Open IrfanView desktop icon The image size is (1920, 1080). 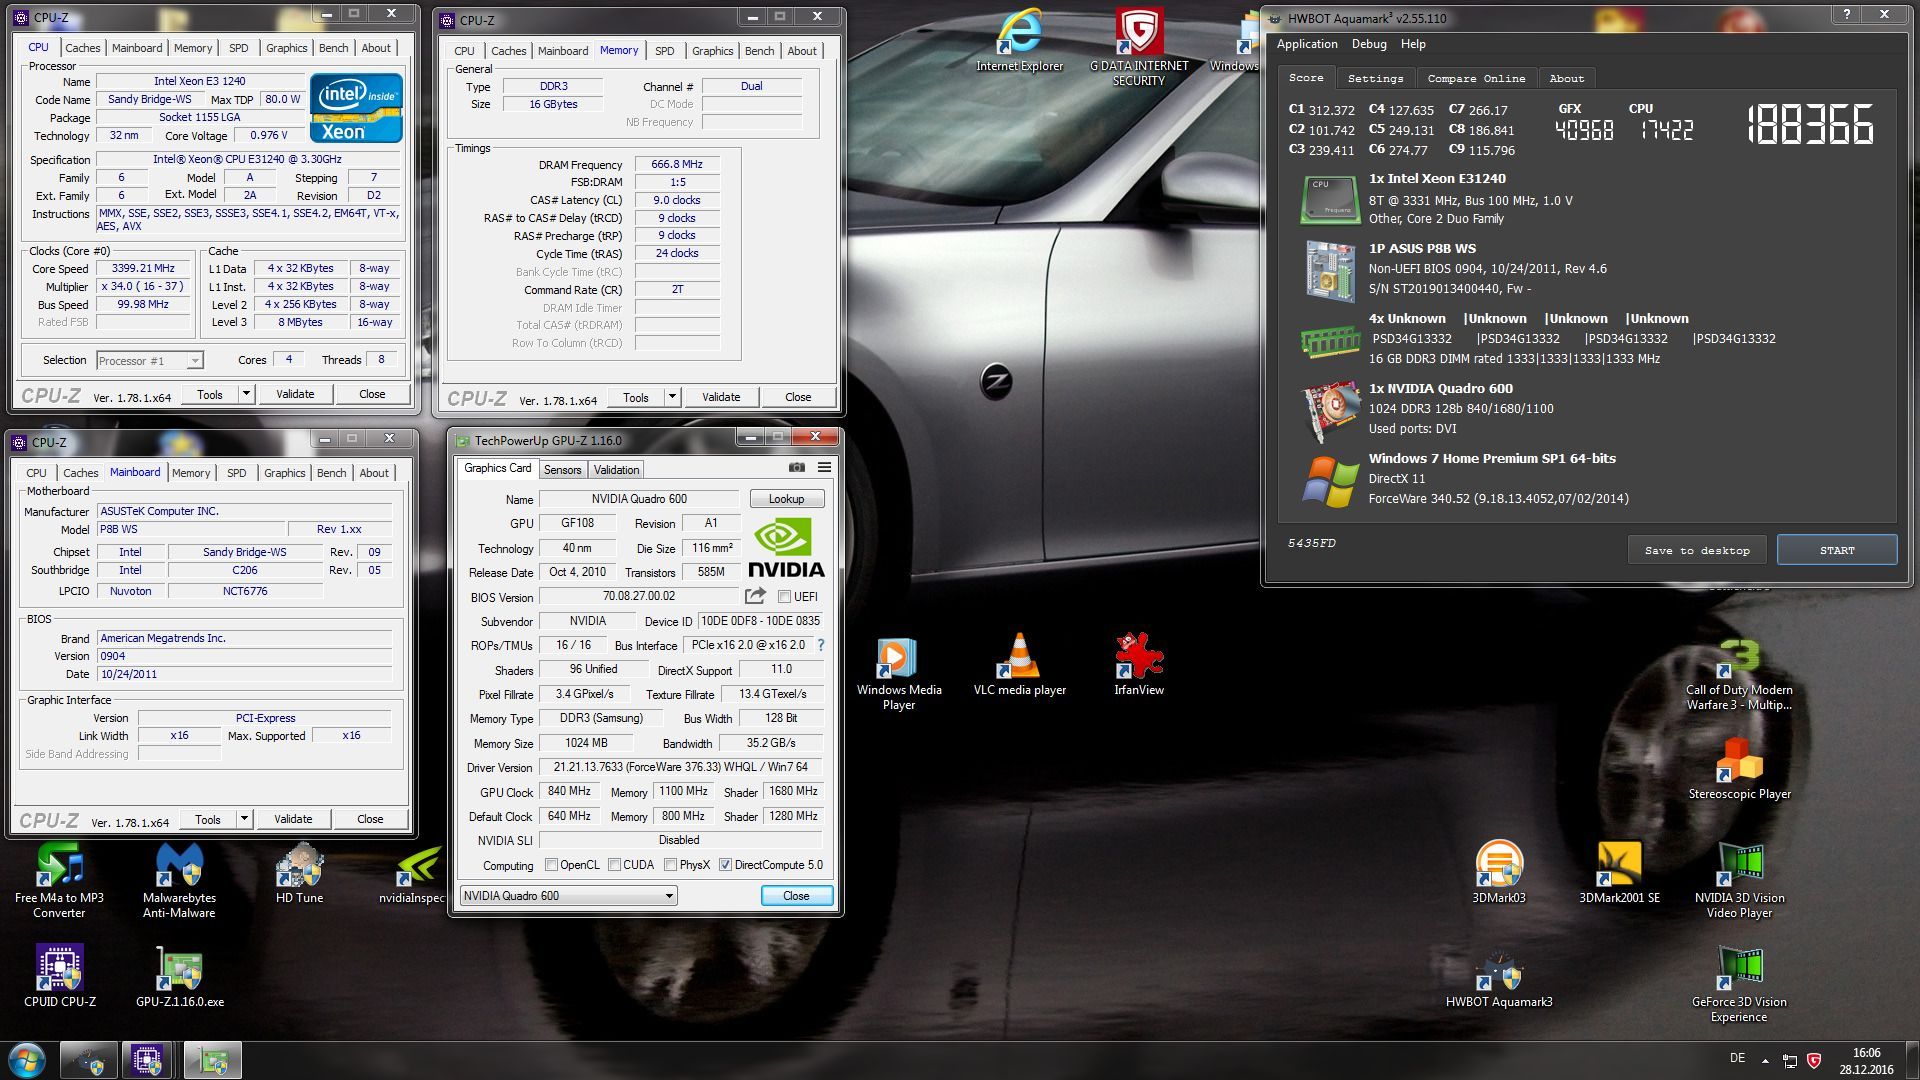coord(1139,665)
